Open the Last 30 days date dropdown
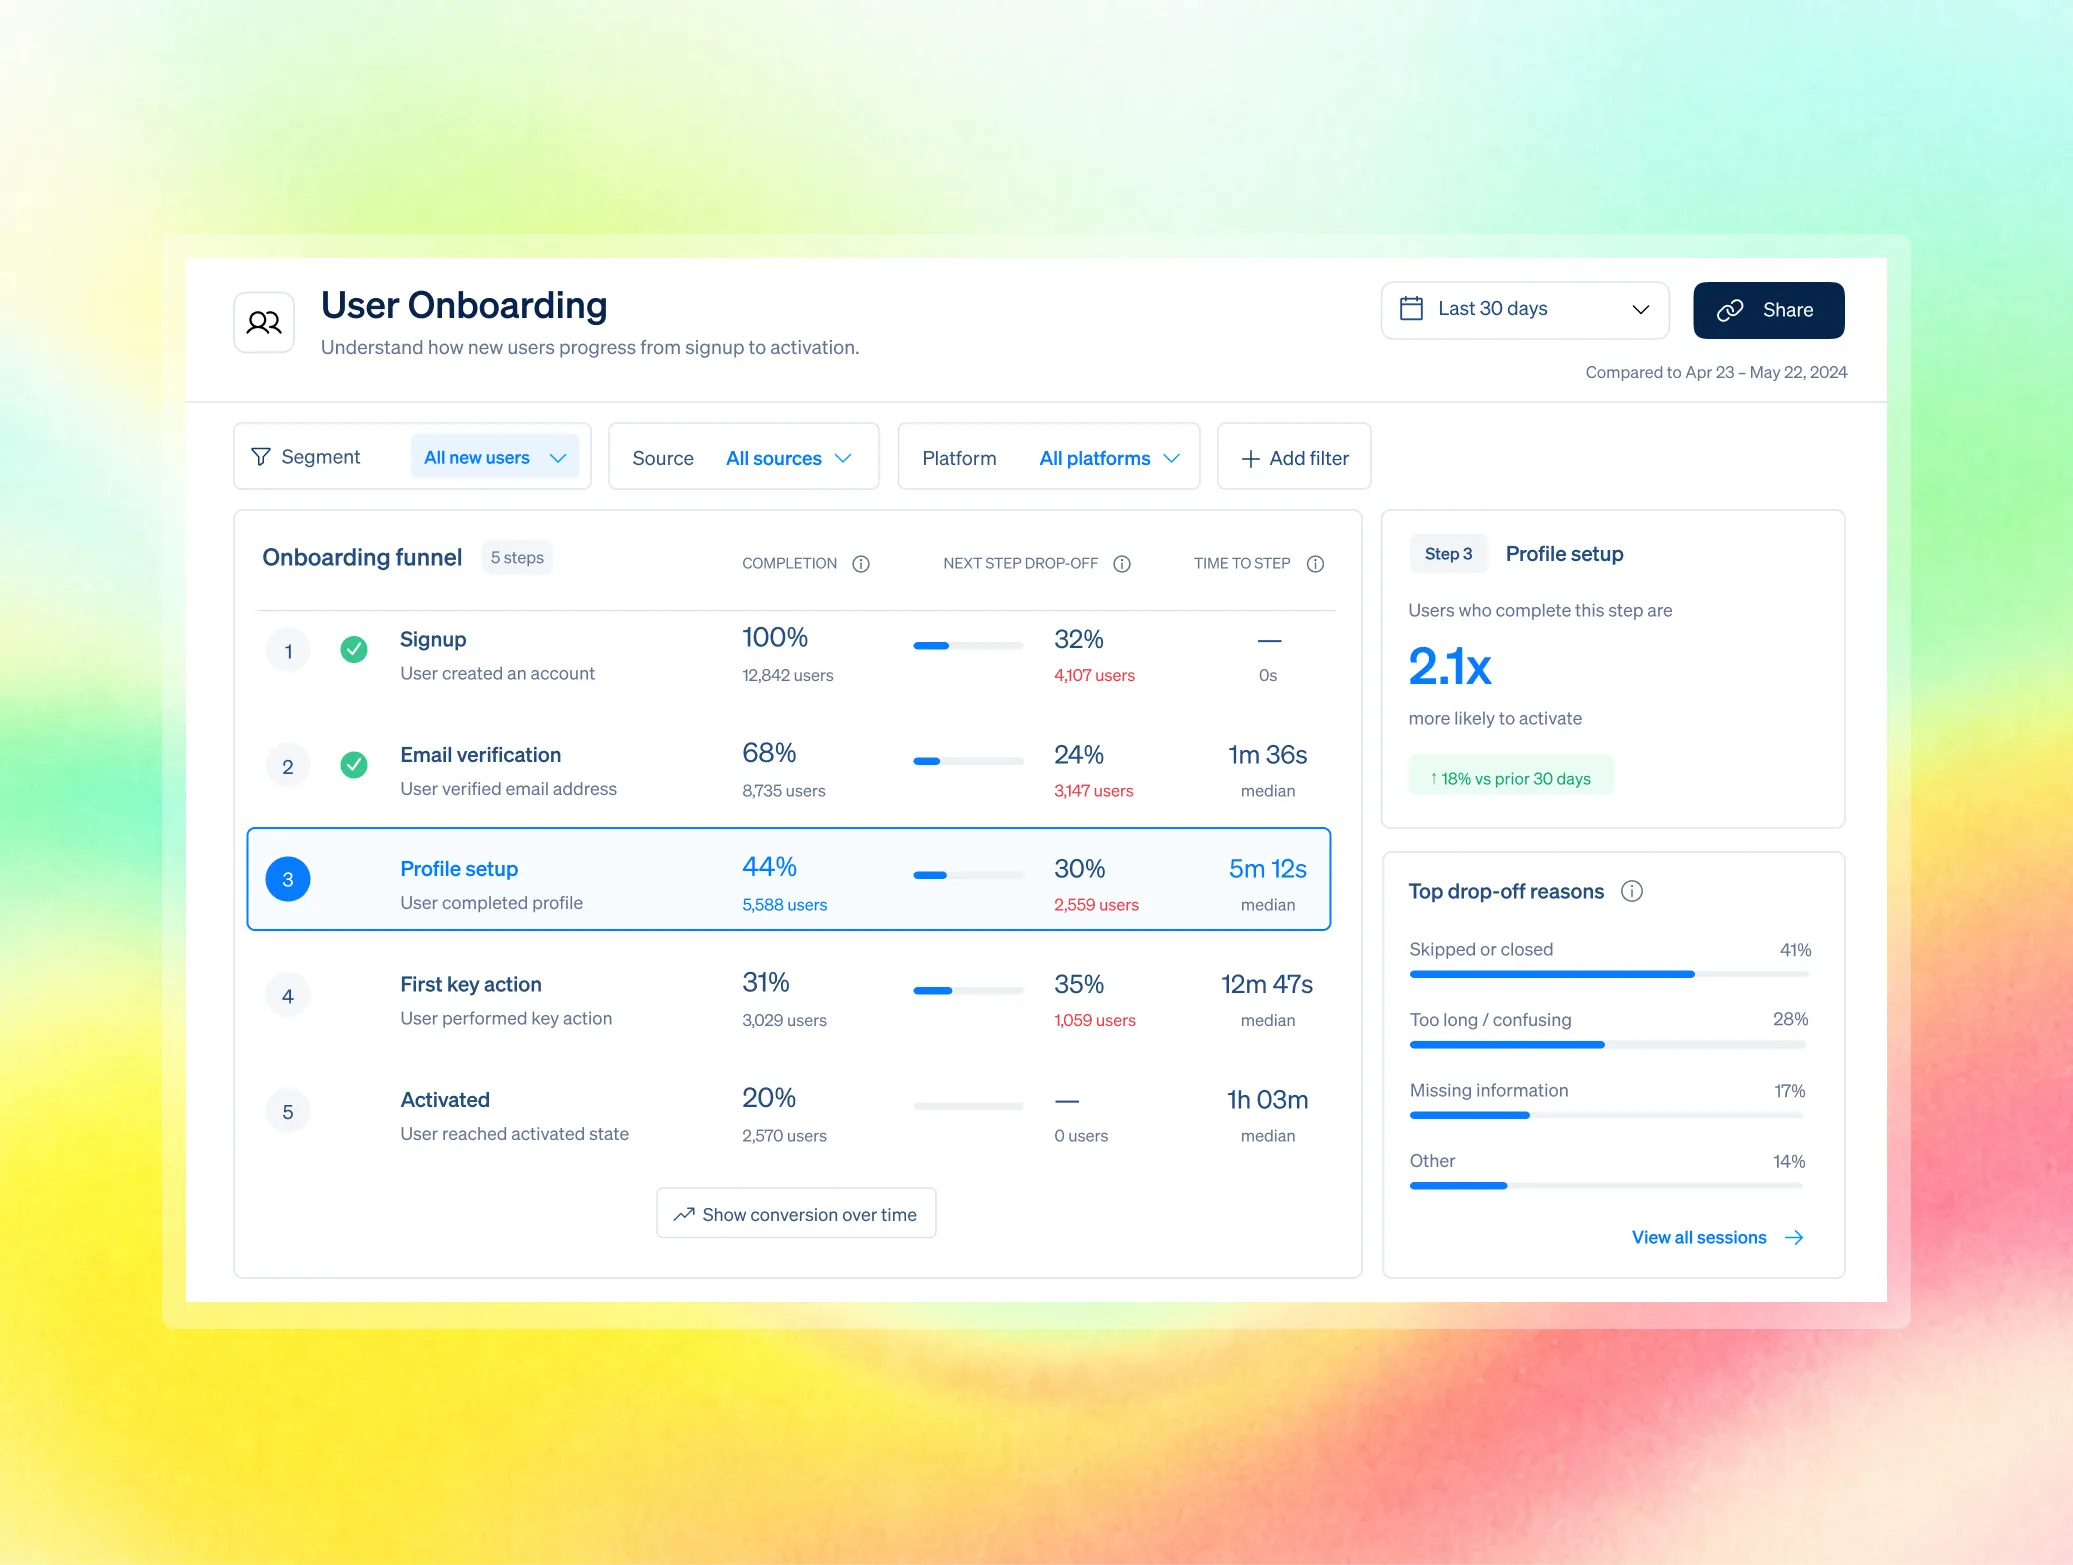 pos(1525,310)
